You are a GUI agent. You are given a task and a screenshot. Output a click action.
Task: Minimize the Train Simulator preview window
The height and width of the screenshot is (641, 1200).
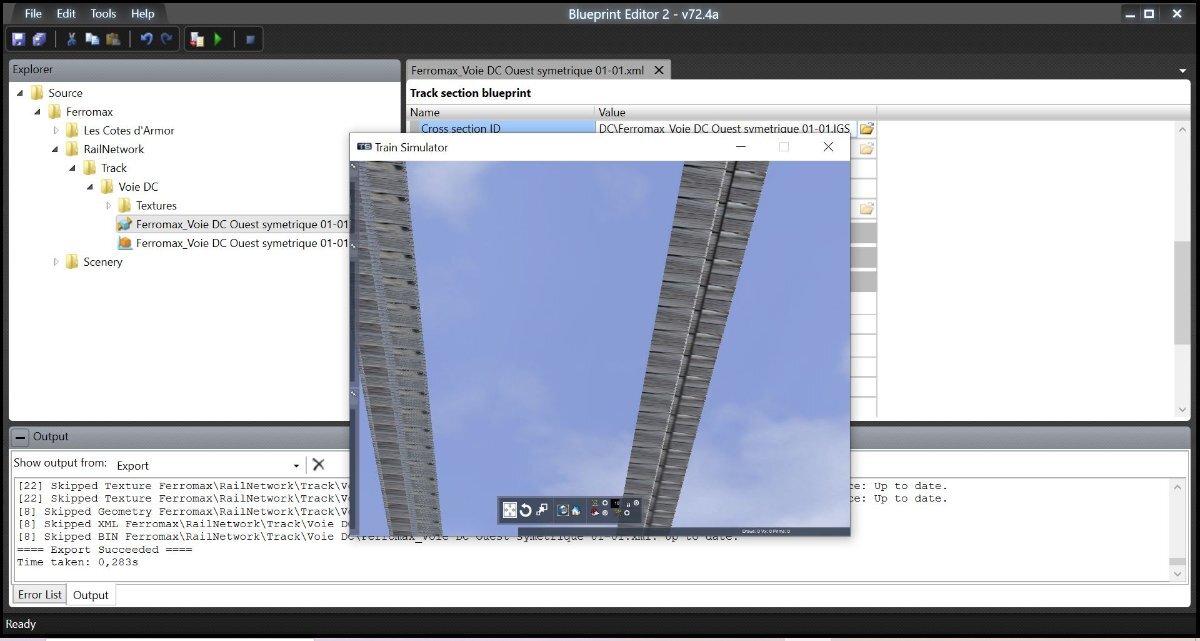tap(741, 147)
